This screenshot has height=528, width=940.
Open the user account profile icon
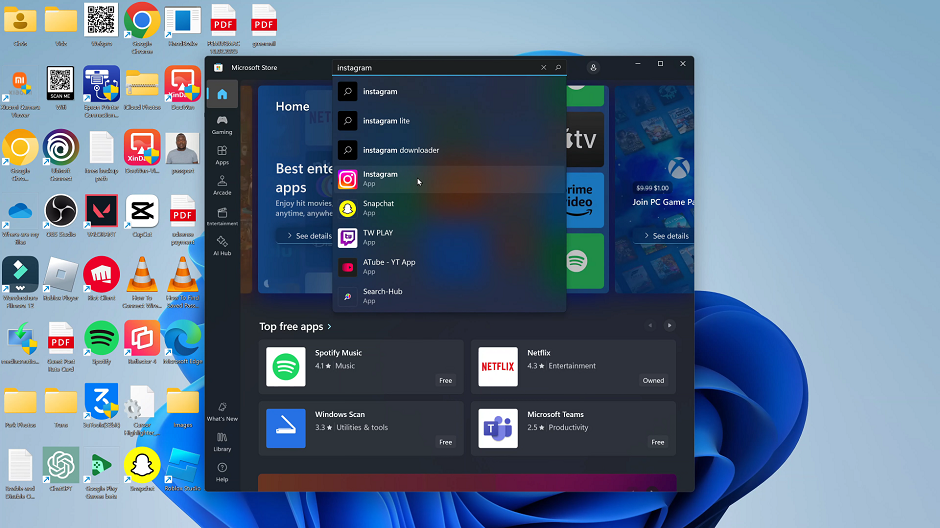point(593,68)
